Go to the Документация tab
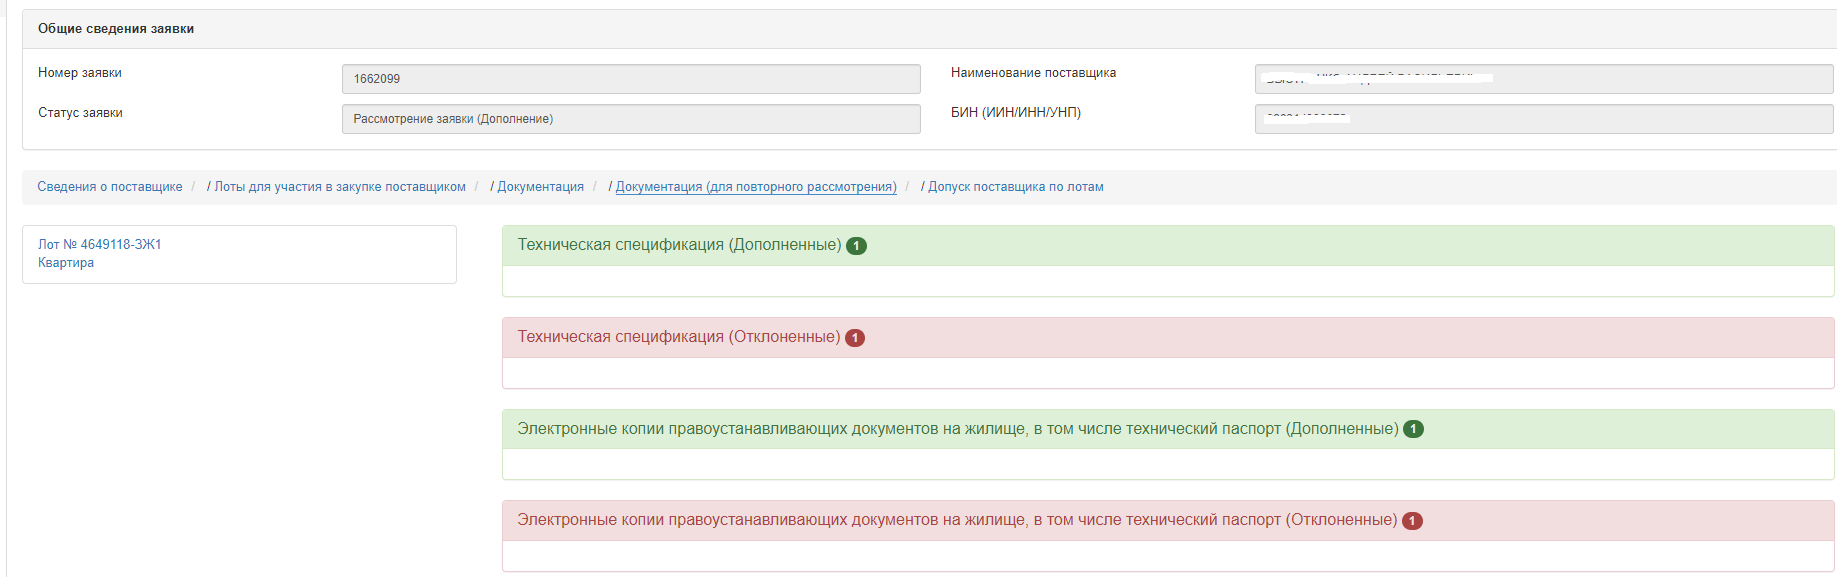1837x577 pixels. tap(540, 187)
